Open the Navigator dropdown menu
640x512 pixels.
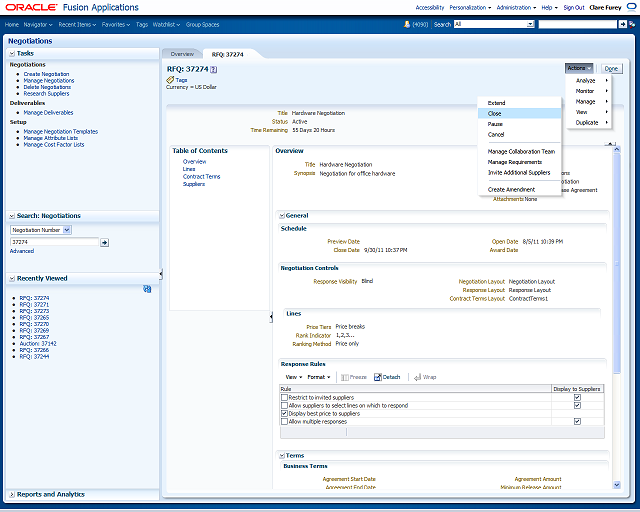pos(38,24)
